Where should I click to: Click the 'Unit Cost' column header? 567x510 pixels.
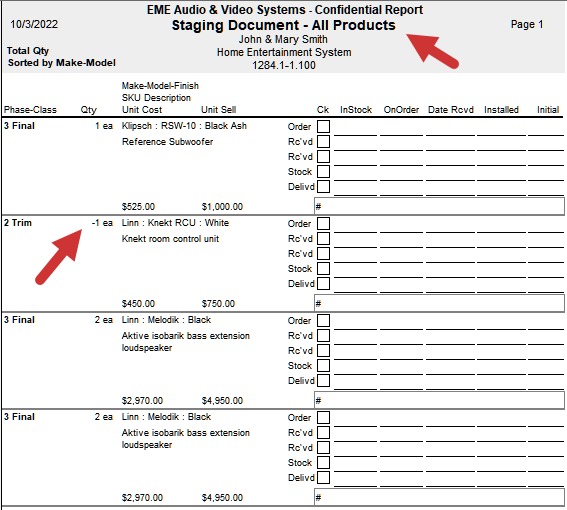tap(142, 110)
